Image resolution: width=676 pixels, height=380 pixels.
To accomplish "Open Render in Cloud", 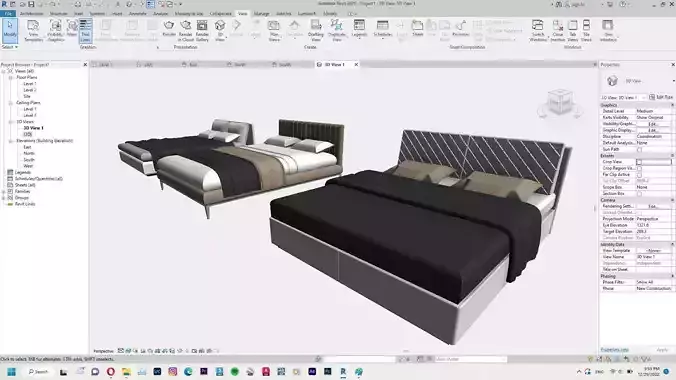I will pyautogui.click(x=185, y=30).
